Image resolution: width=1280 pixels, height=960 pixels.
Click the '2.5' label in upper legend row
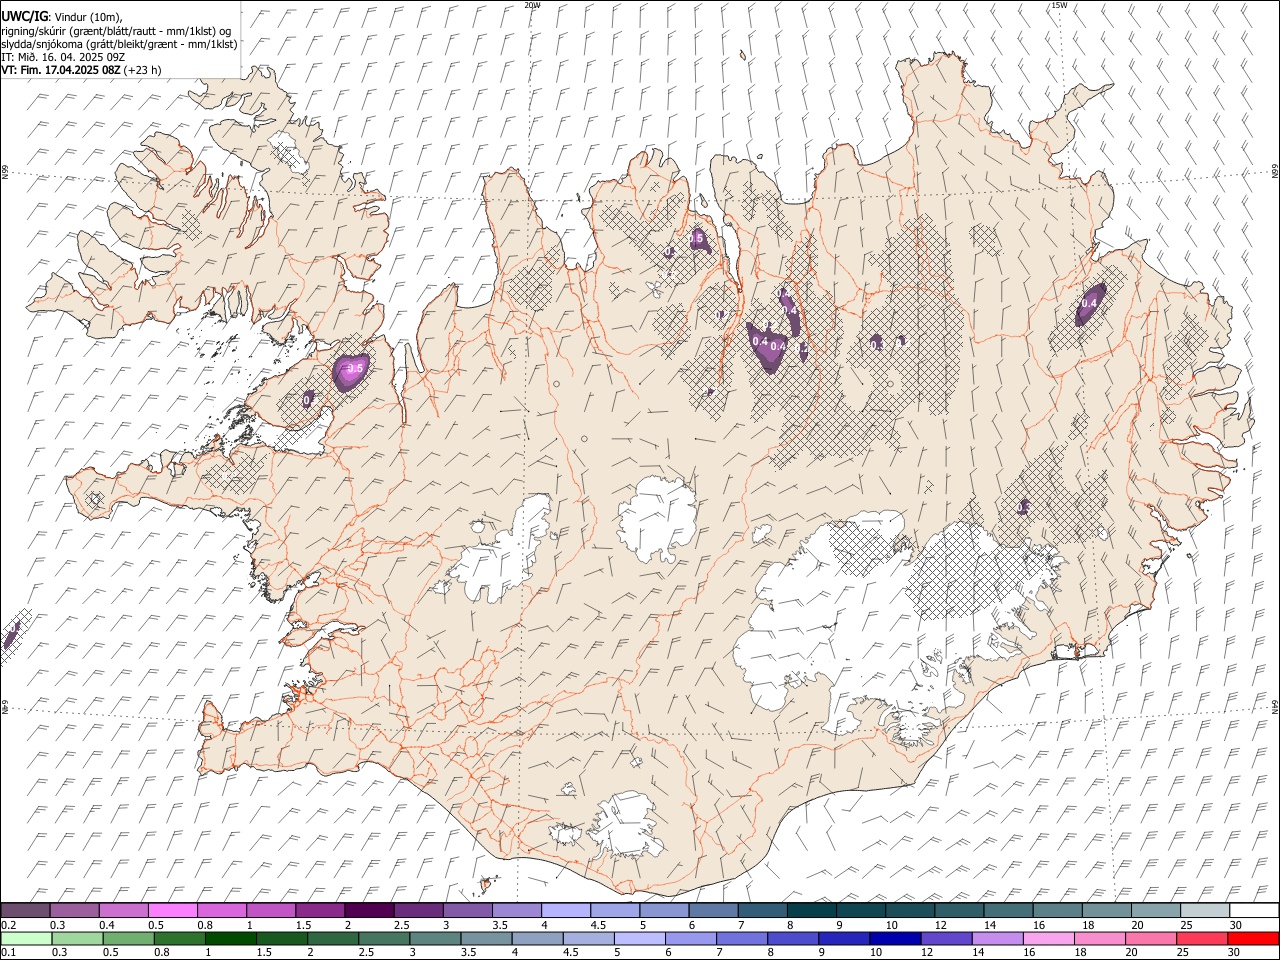coord(401,925)
